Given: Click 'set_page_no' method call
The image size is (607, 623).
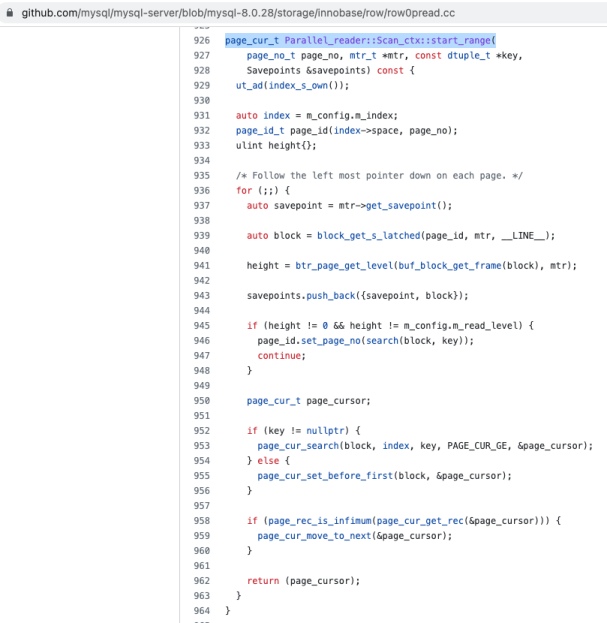Looking at the screenshot, I should [331, 341].
